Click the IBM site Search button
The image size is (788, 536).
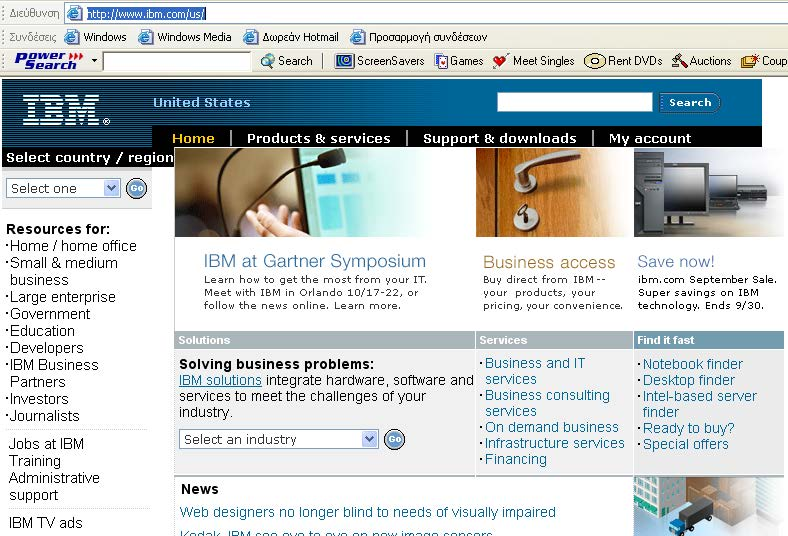pyautogui.click(x=690, y=102)
